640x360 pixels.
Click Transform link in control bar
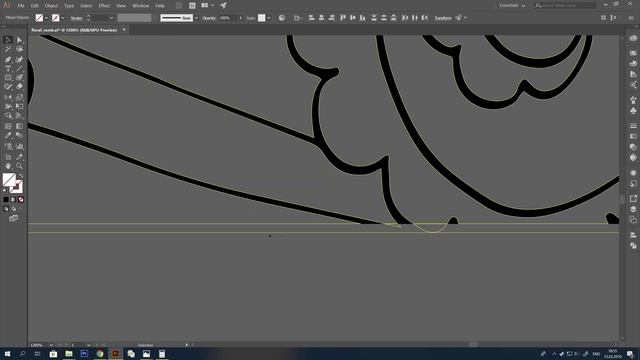pos(443,18)
